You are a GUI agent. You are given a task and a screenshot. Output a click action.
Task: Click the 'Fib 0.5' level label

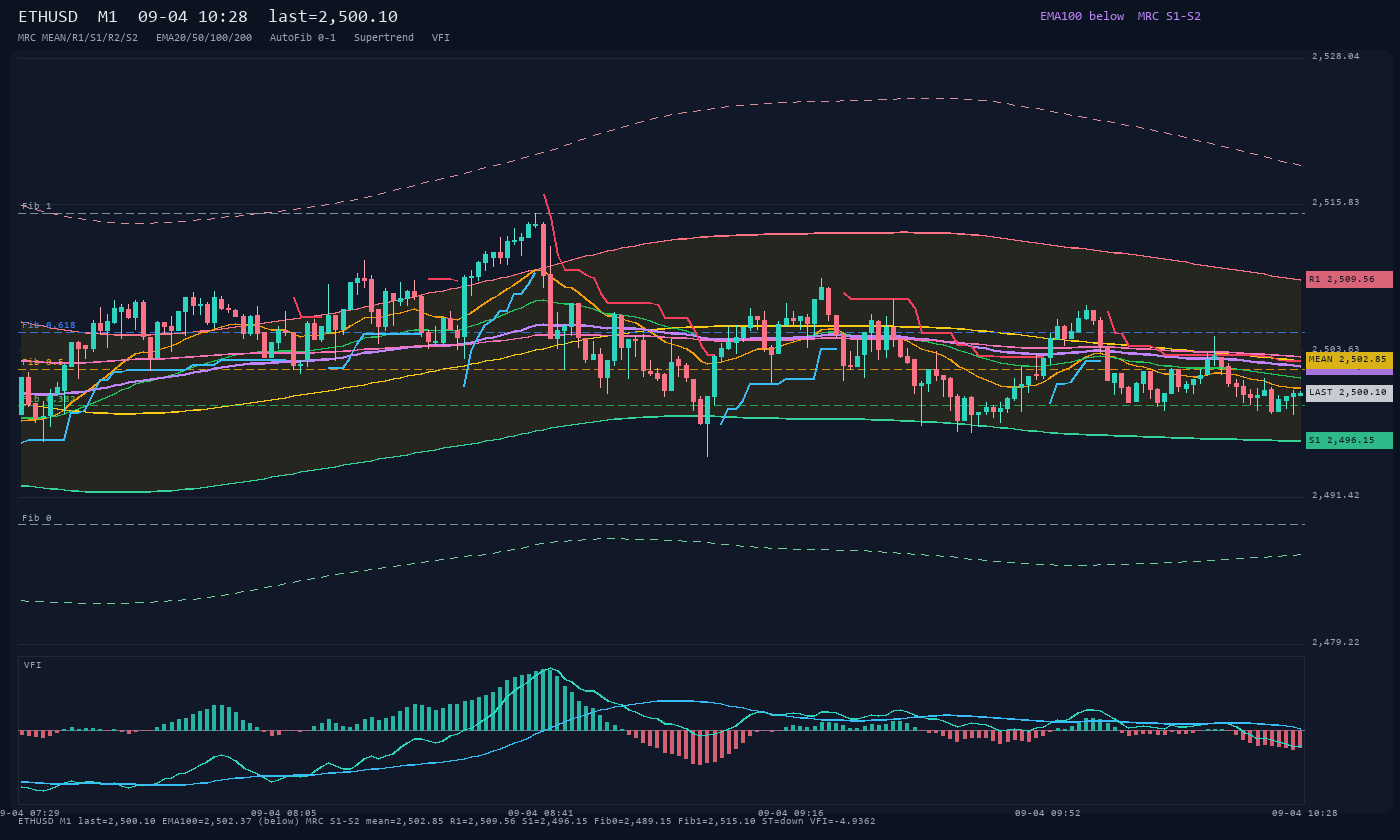coord(42,362)
